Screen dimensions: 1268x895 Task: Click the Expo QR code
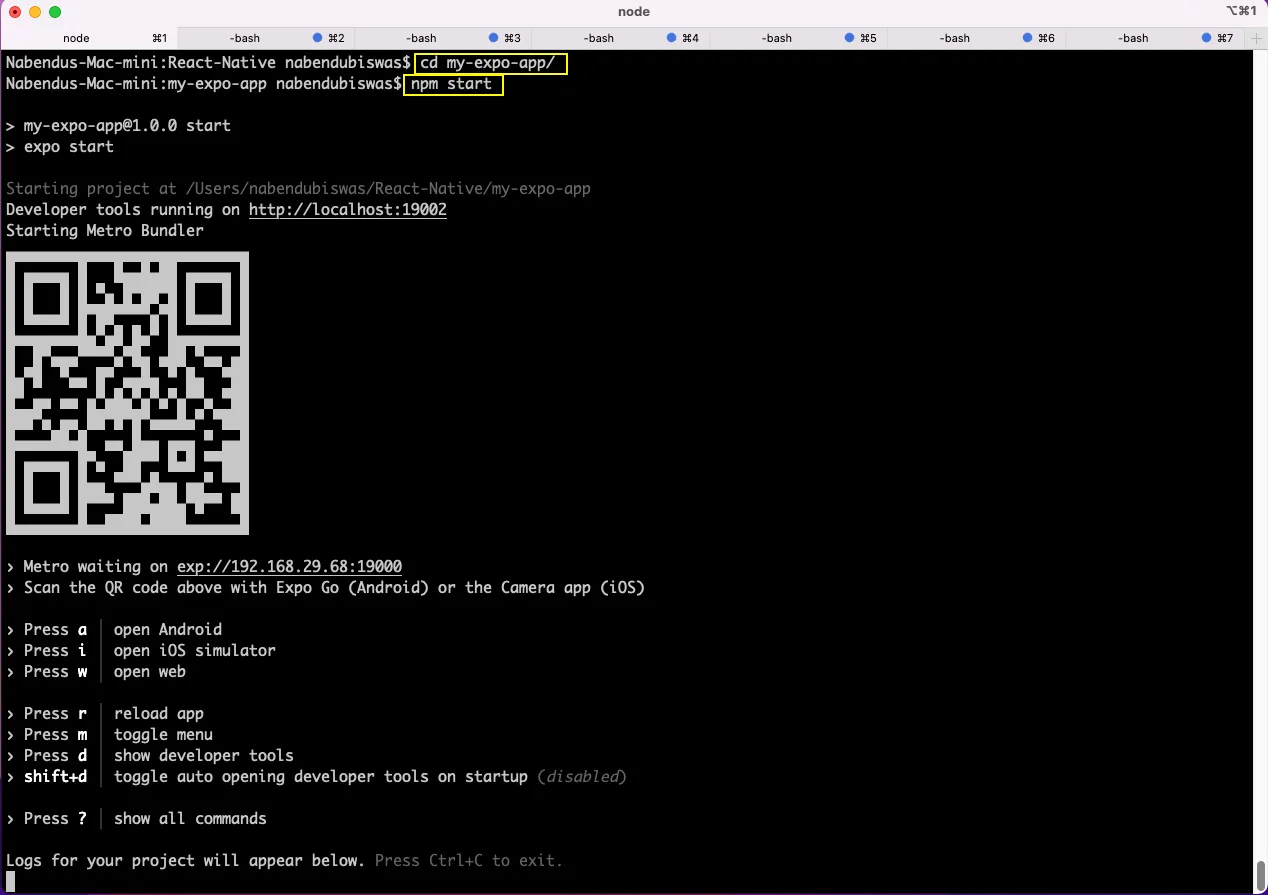pyautogui.click(x=127, y=393)
